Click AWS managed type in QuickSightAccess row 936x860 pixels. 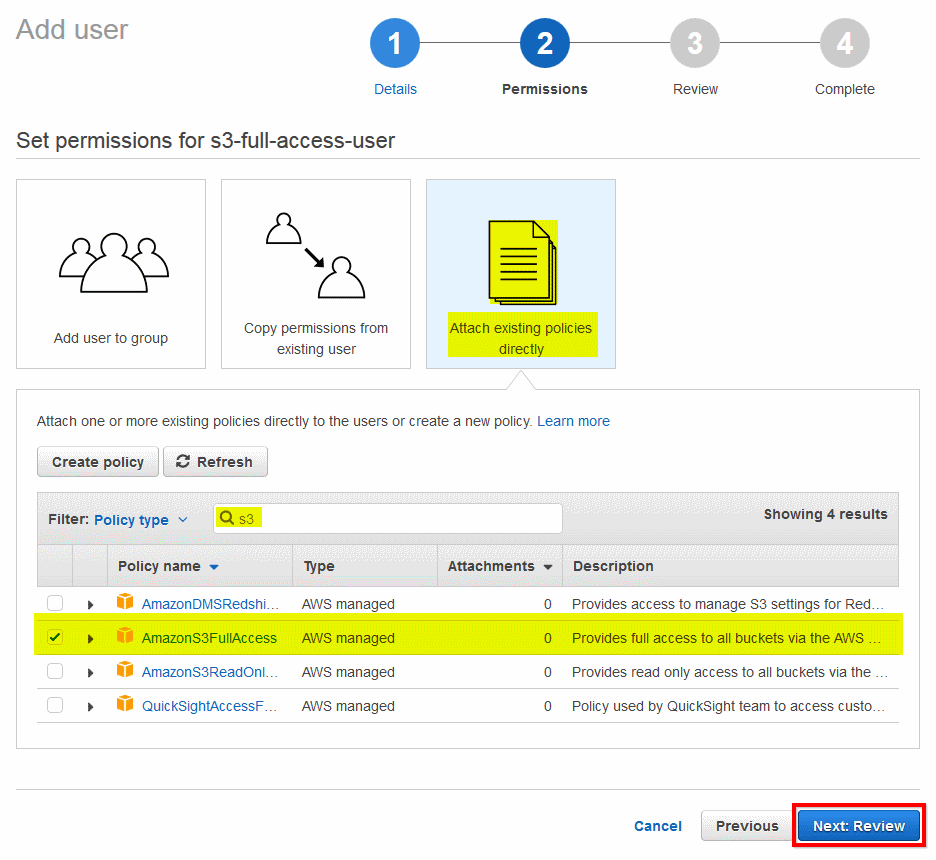point(348,706)
